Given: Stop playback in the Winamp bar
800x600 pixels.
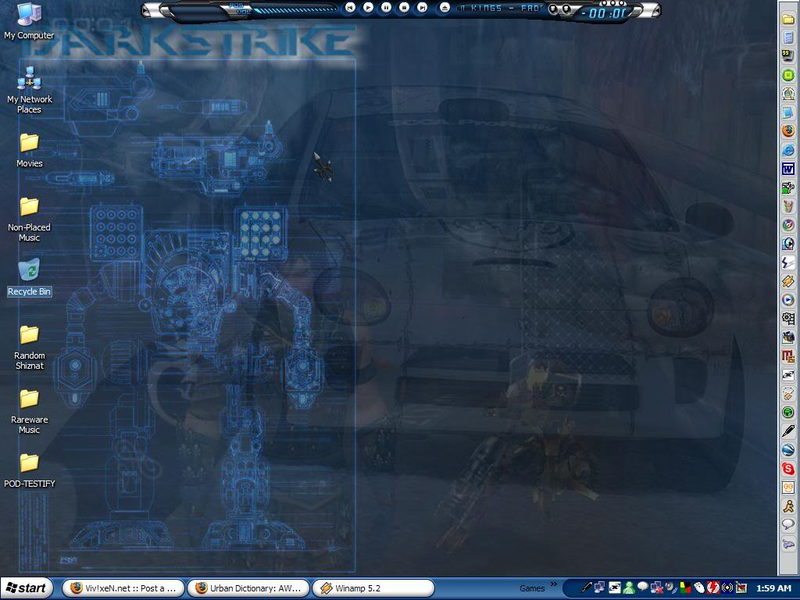Looking at the screenshot, I should click(404, 7).
